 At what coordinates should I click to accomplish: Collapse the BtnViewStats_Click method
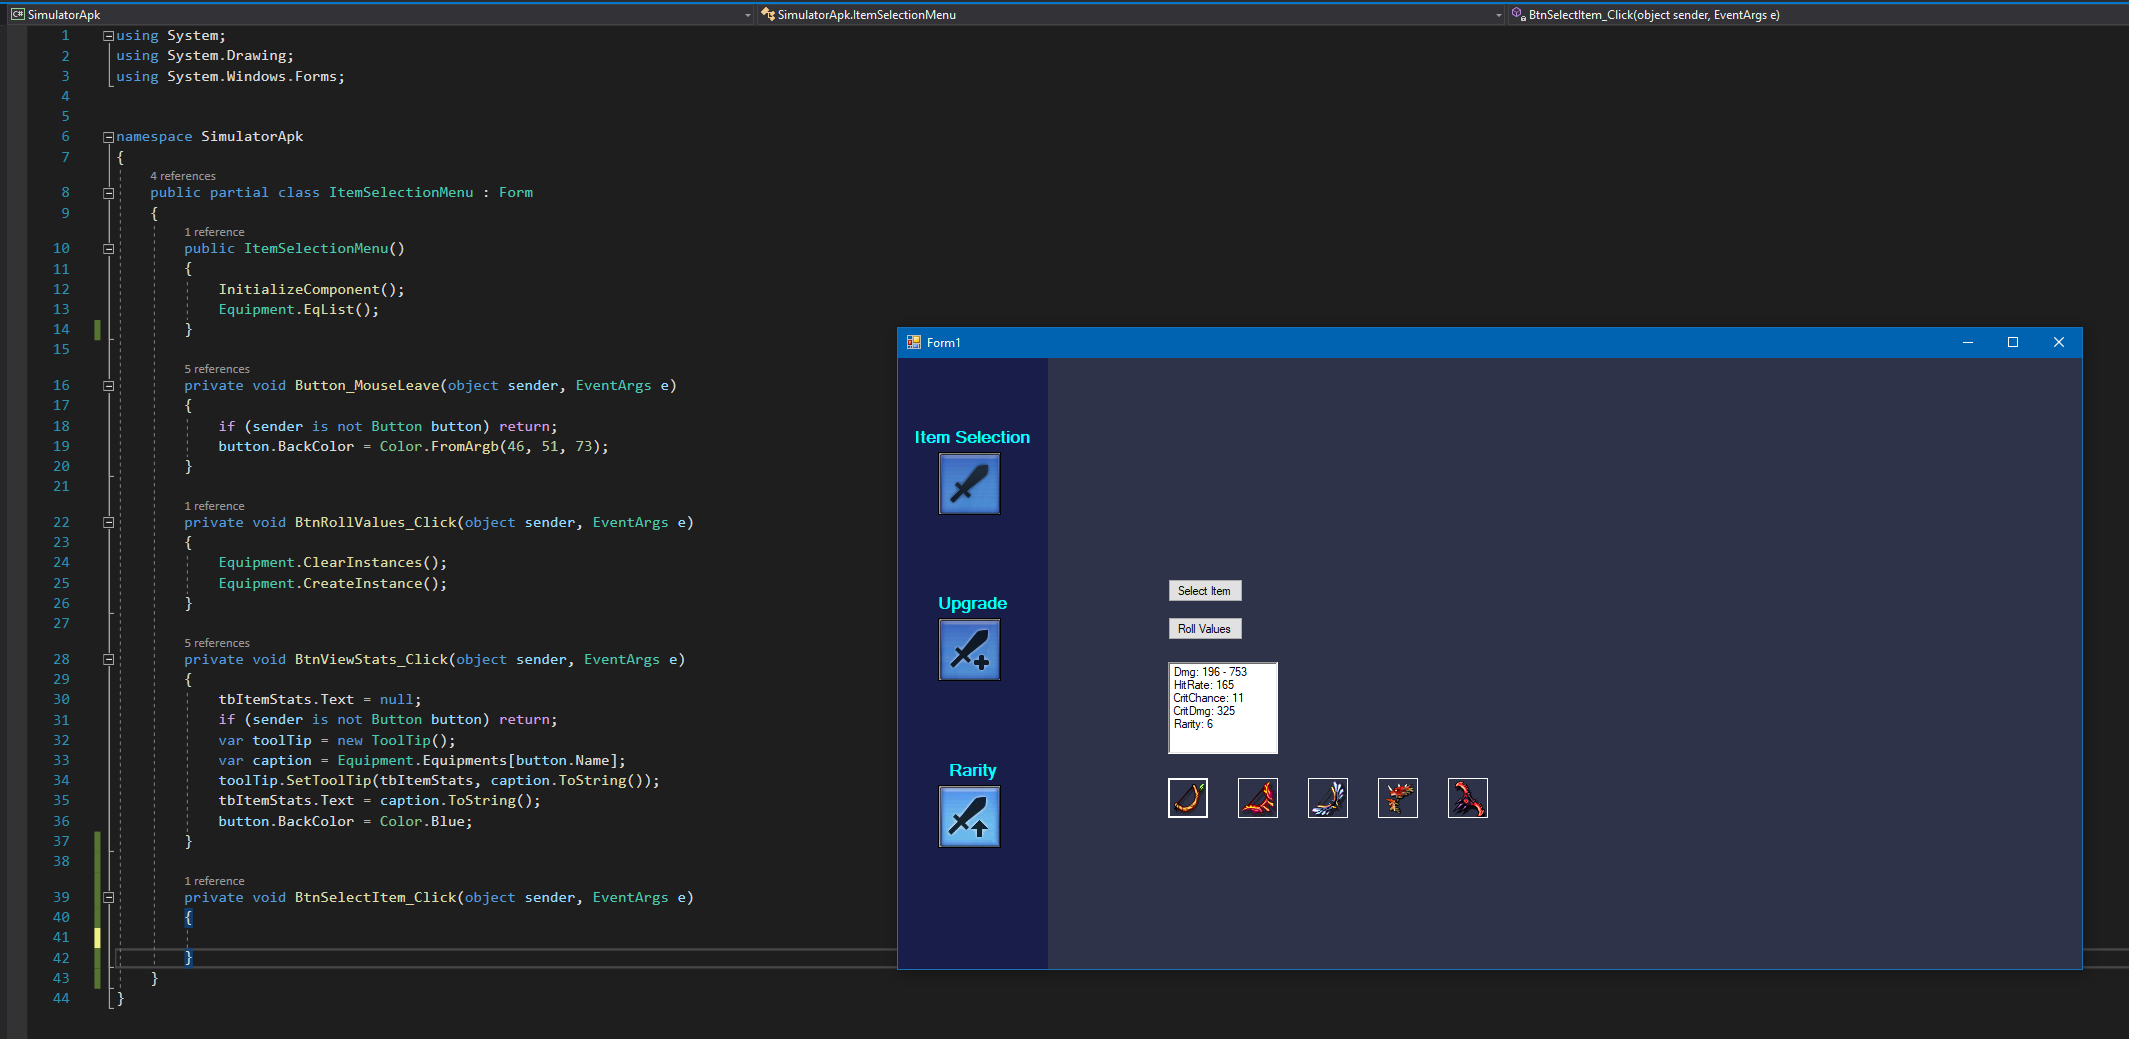(x=108, y=660)
